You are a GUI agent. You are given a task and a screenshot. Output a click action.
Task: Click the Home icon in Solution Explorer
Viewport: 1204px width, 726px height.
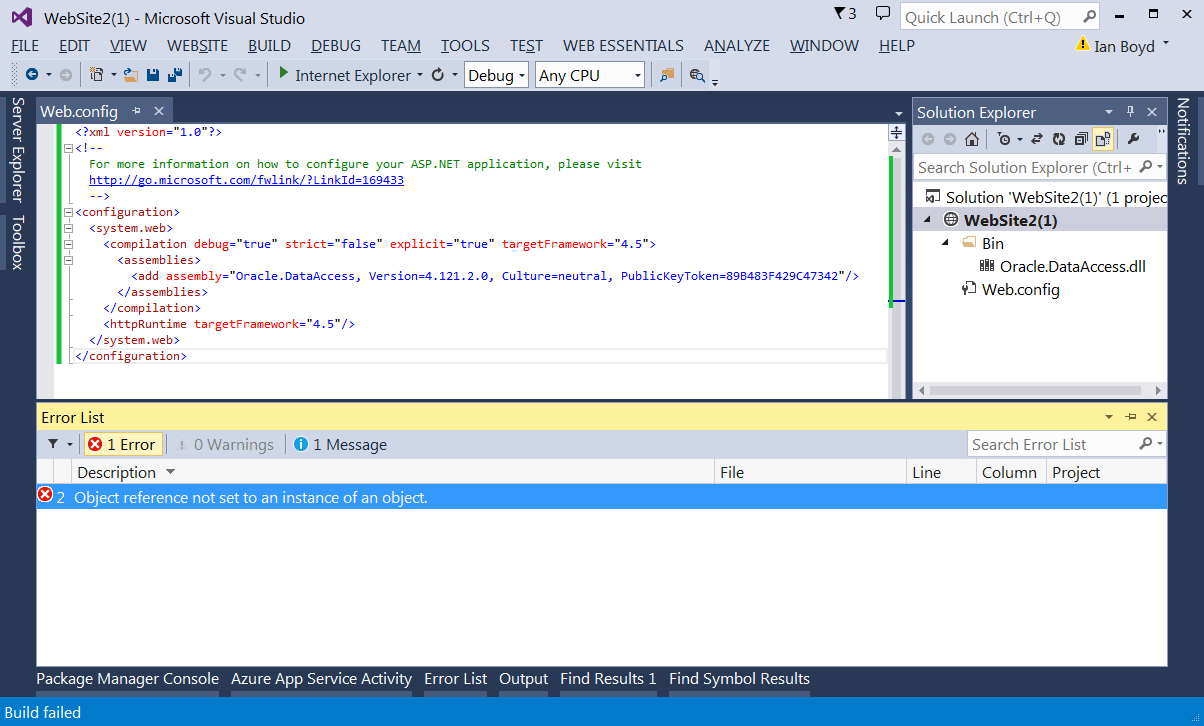[x=971, y=139]
